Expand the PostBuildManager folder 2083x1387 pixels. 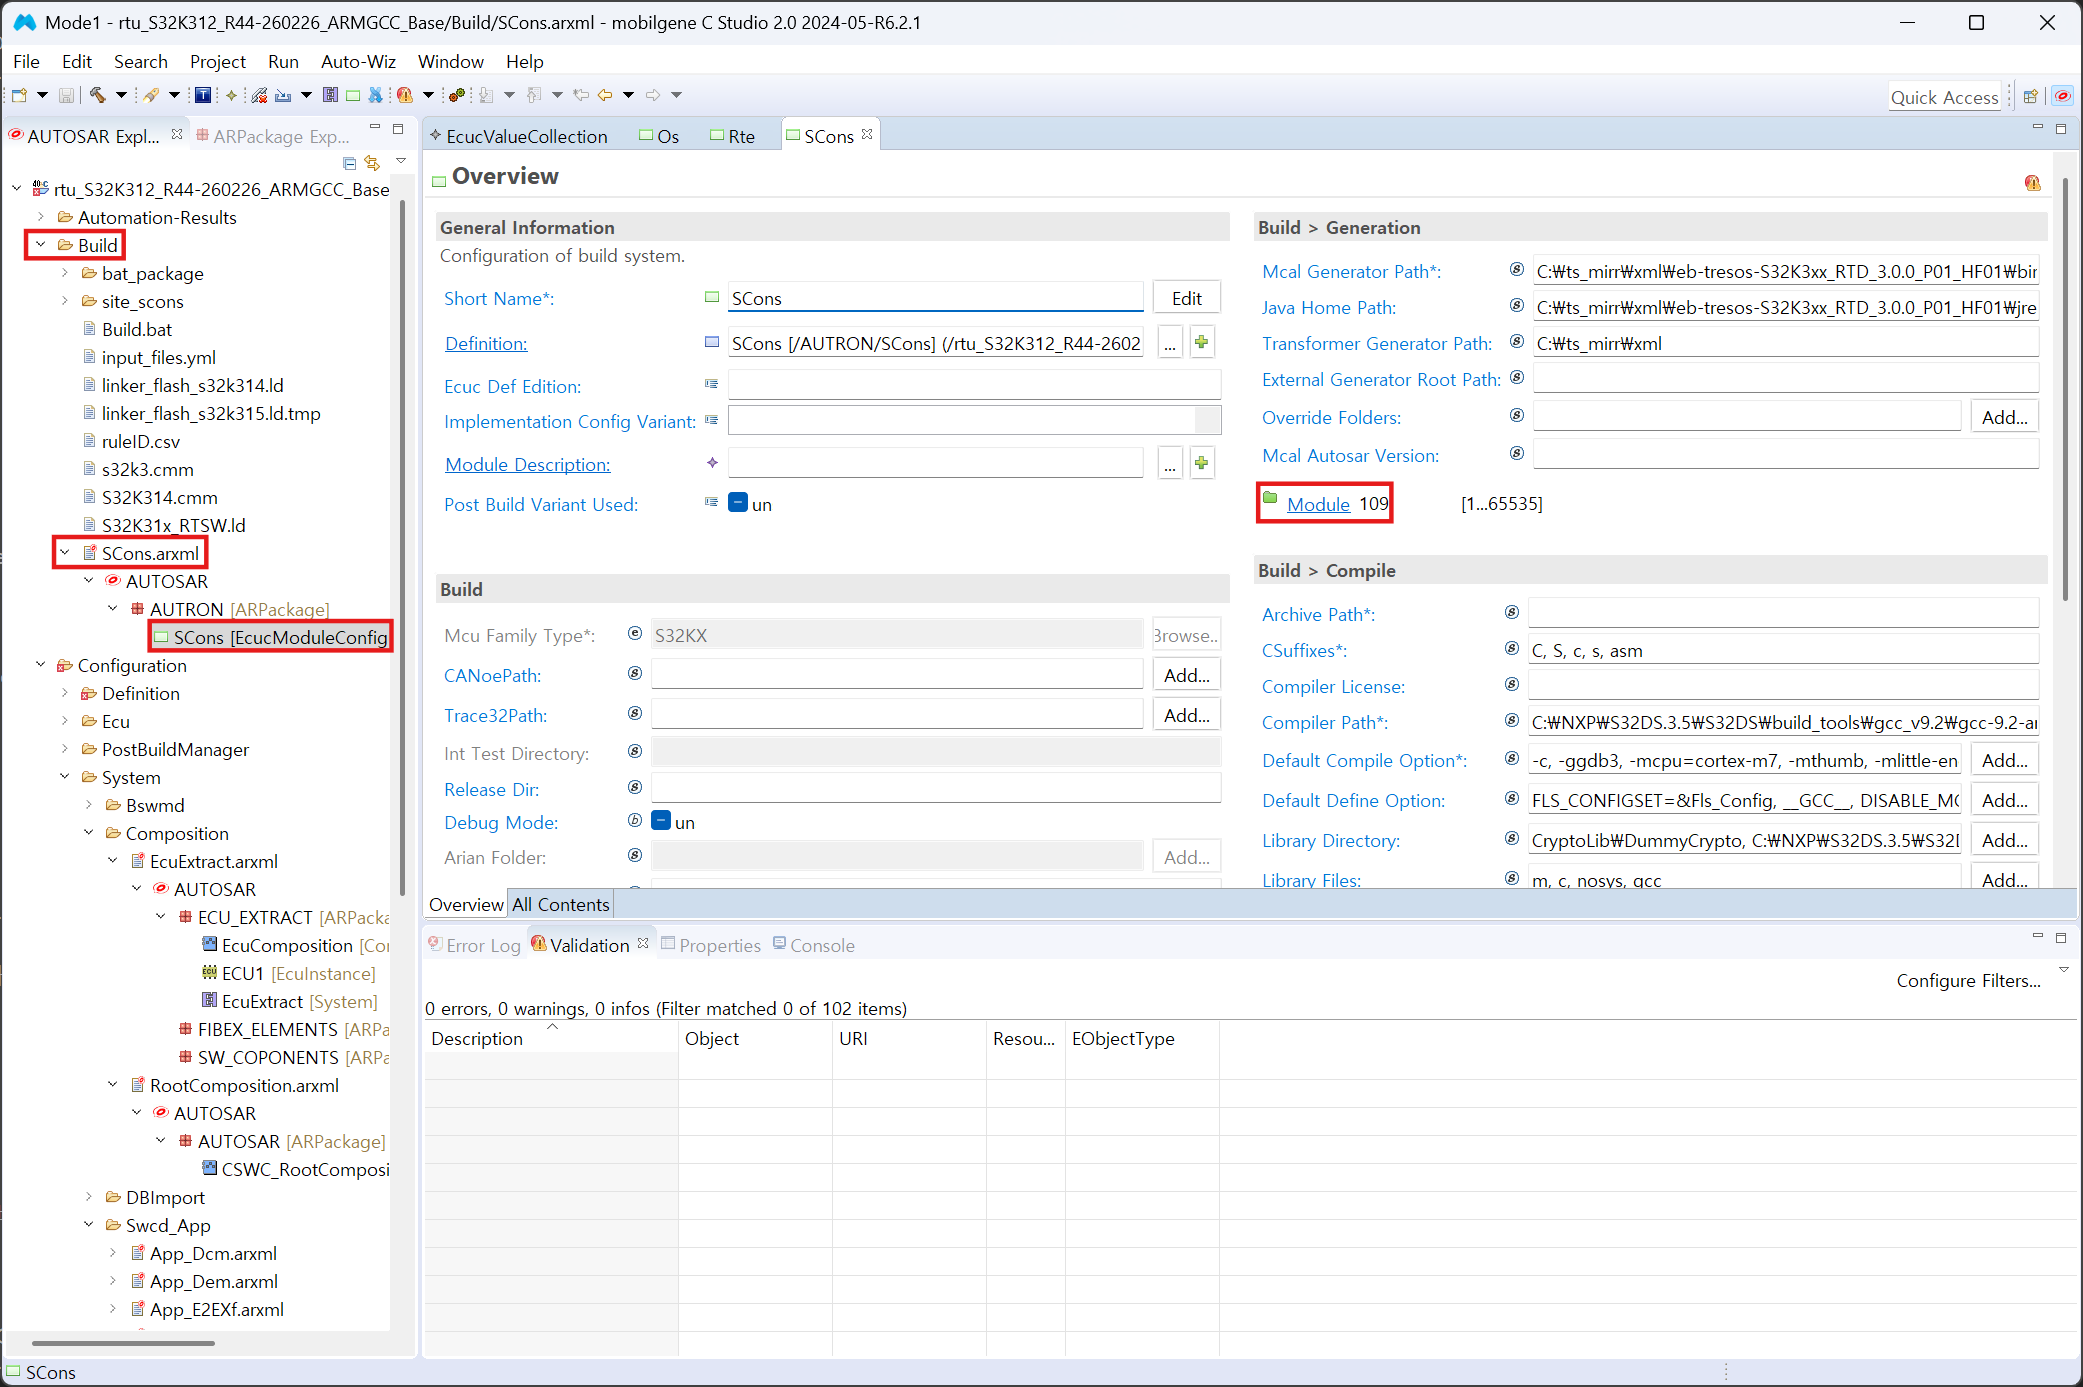[x=65, y=749]
